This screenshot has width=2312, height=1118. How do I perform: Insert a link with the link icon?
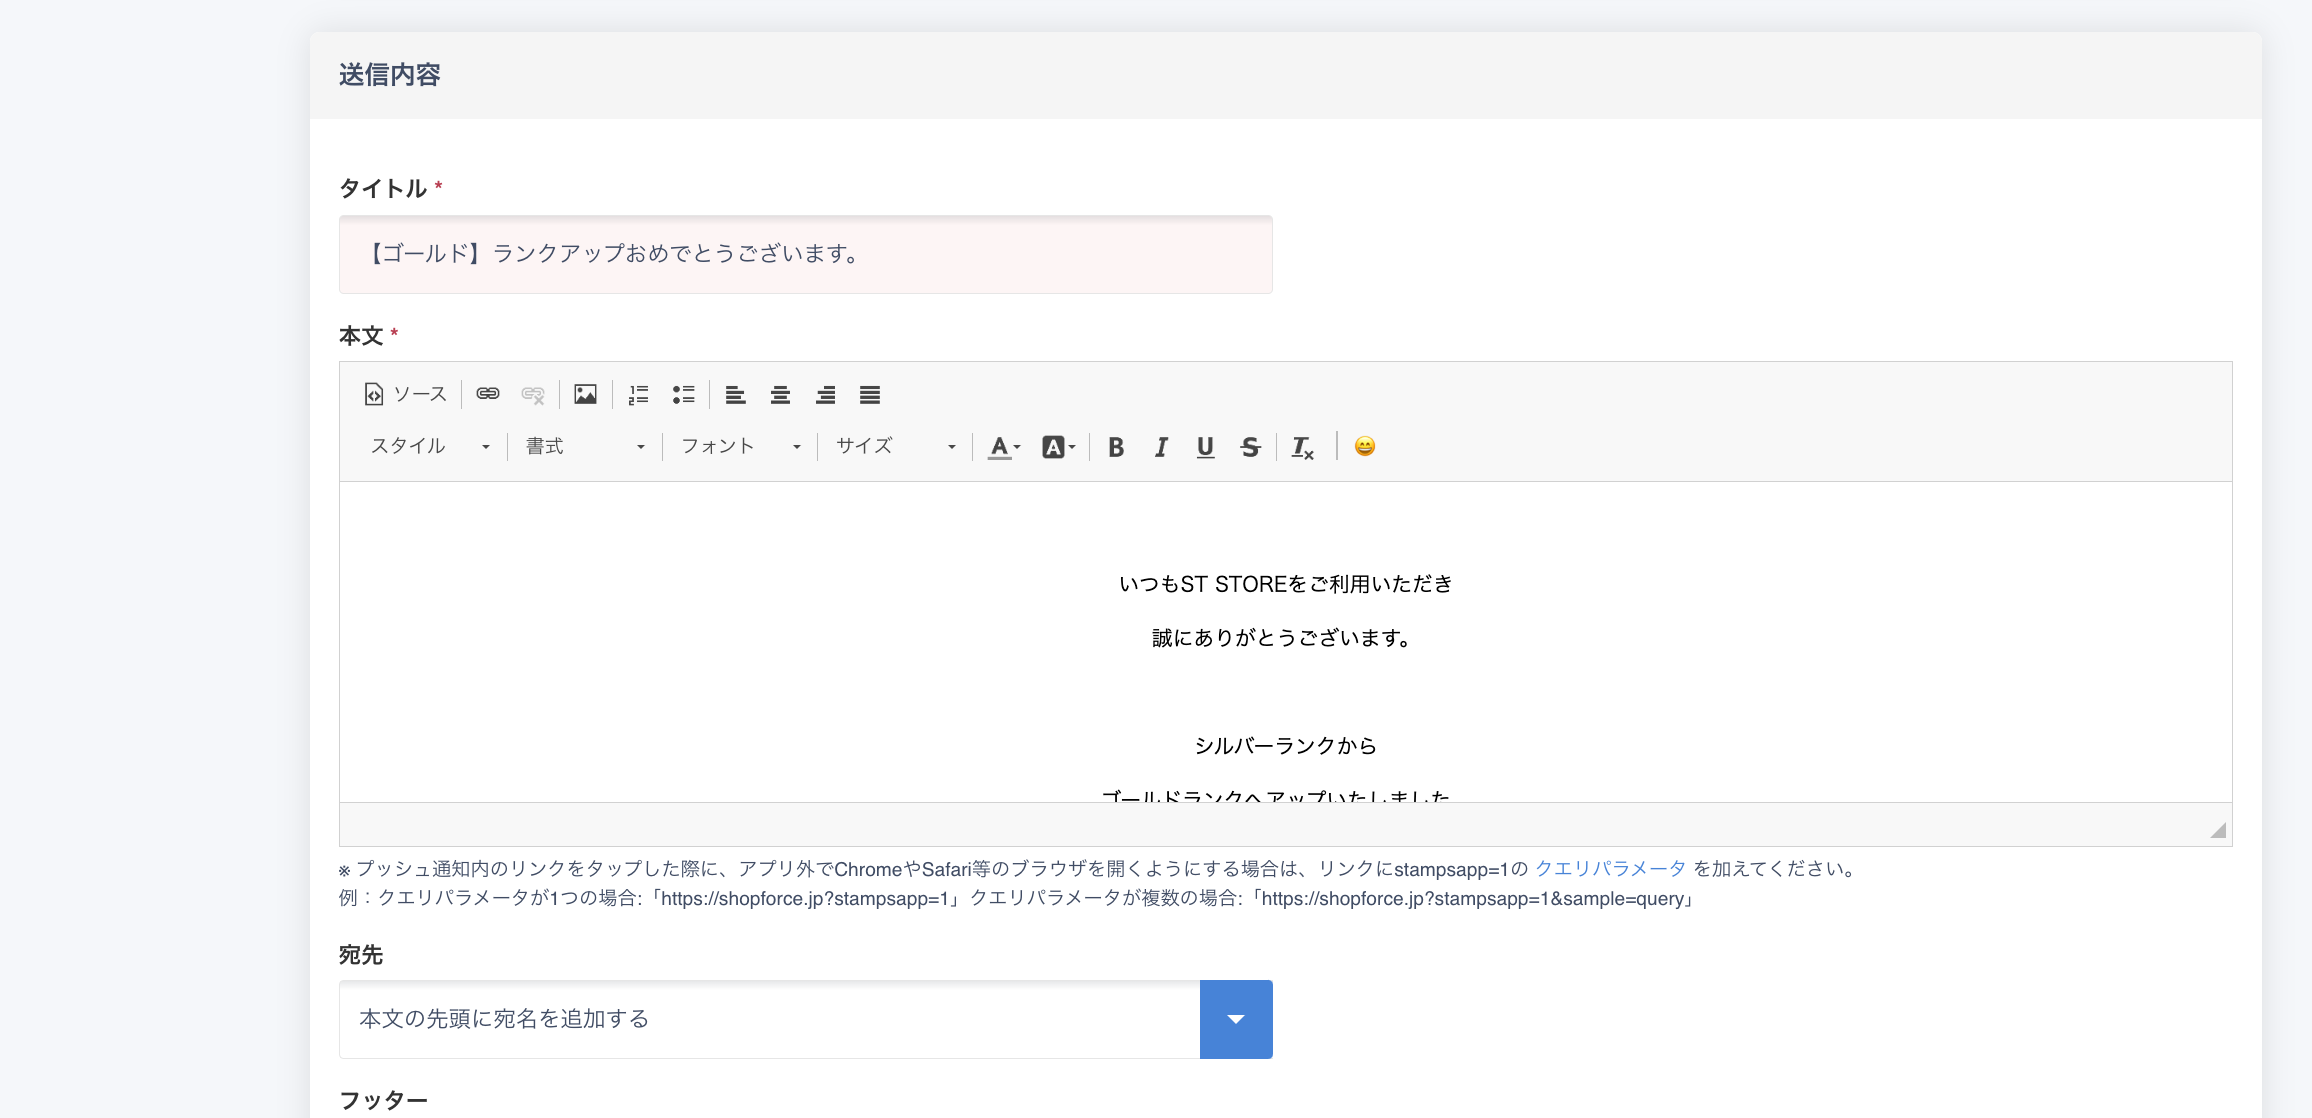coord(488,394)
